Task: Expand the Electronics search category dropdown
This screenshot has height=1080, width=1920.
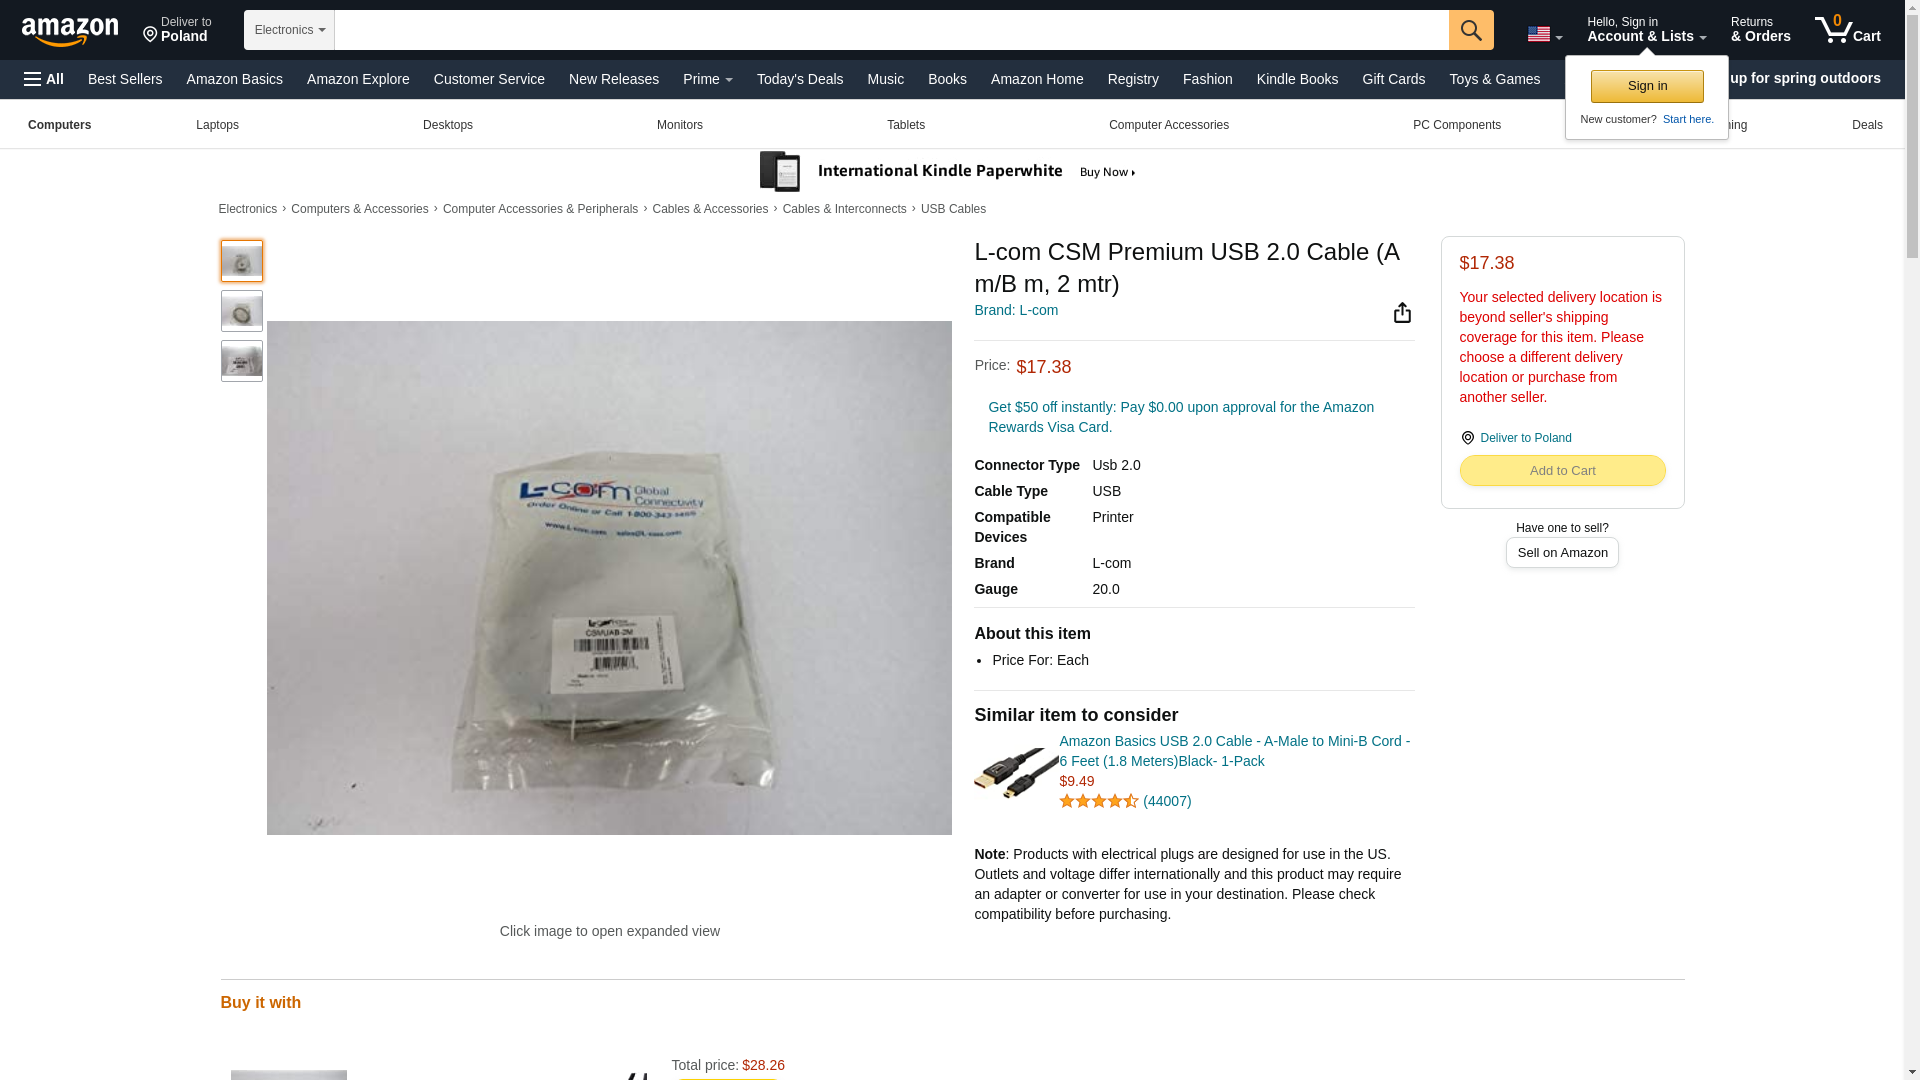Action: coord(289,30)
